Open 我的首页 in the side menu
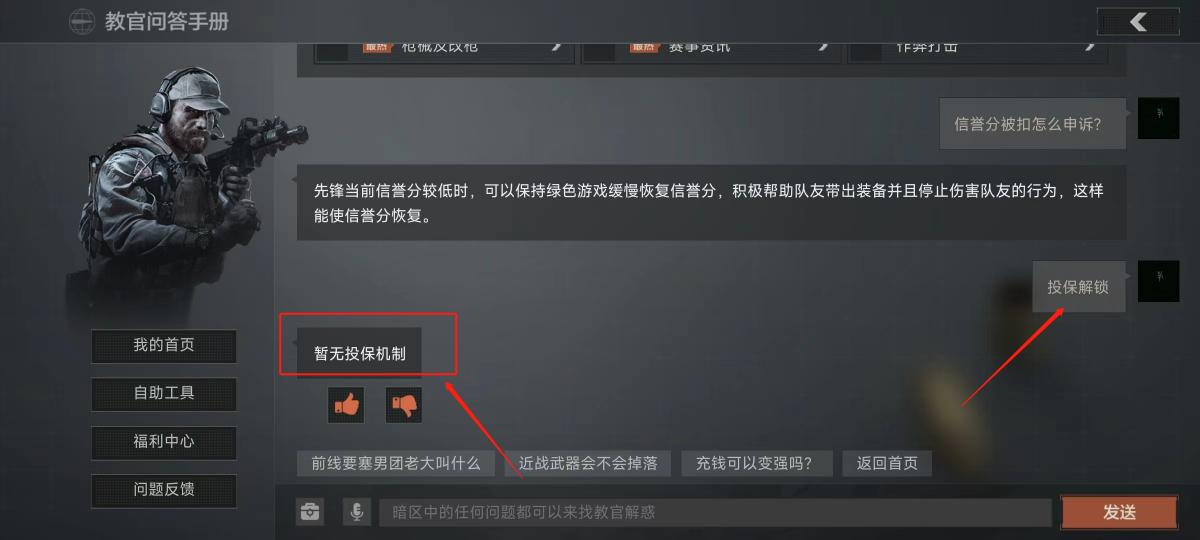1200x540 pixels. click(164, 346)
